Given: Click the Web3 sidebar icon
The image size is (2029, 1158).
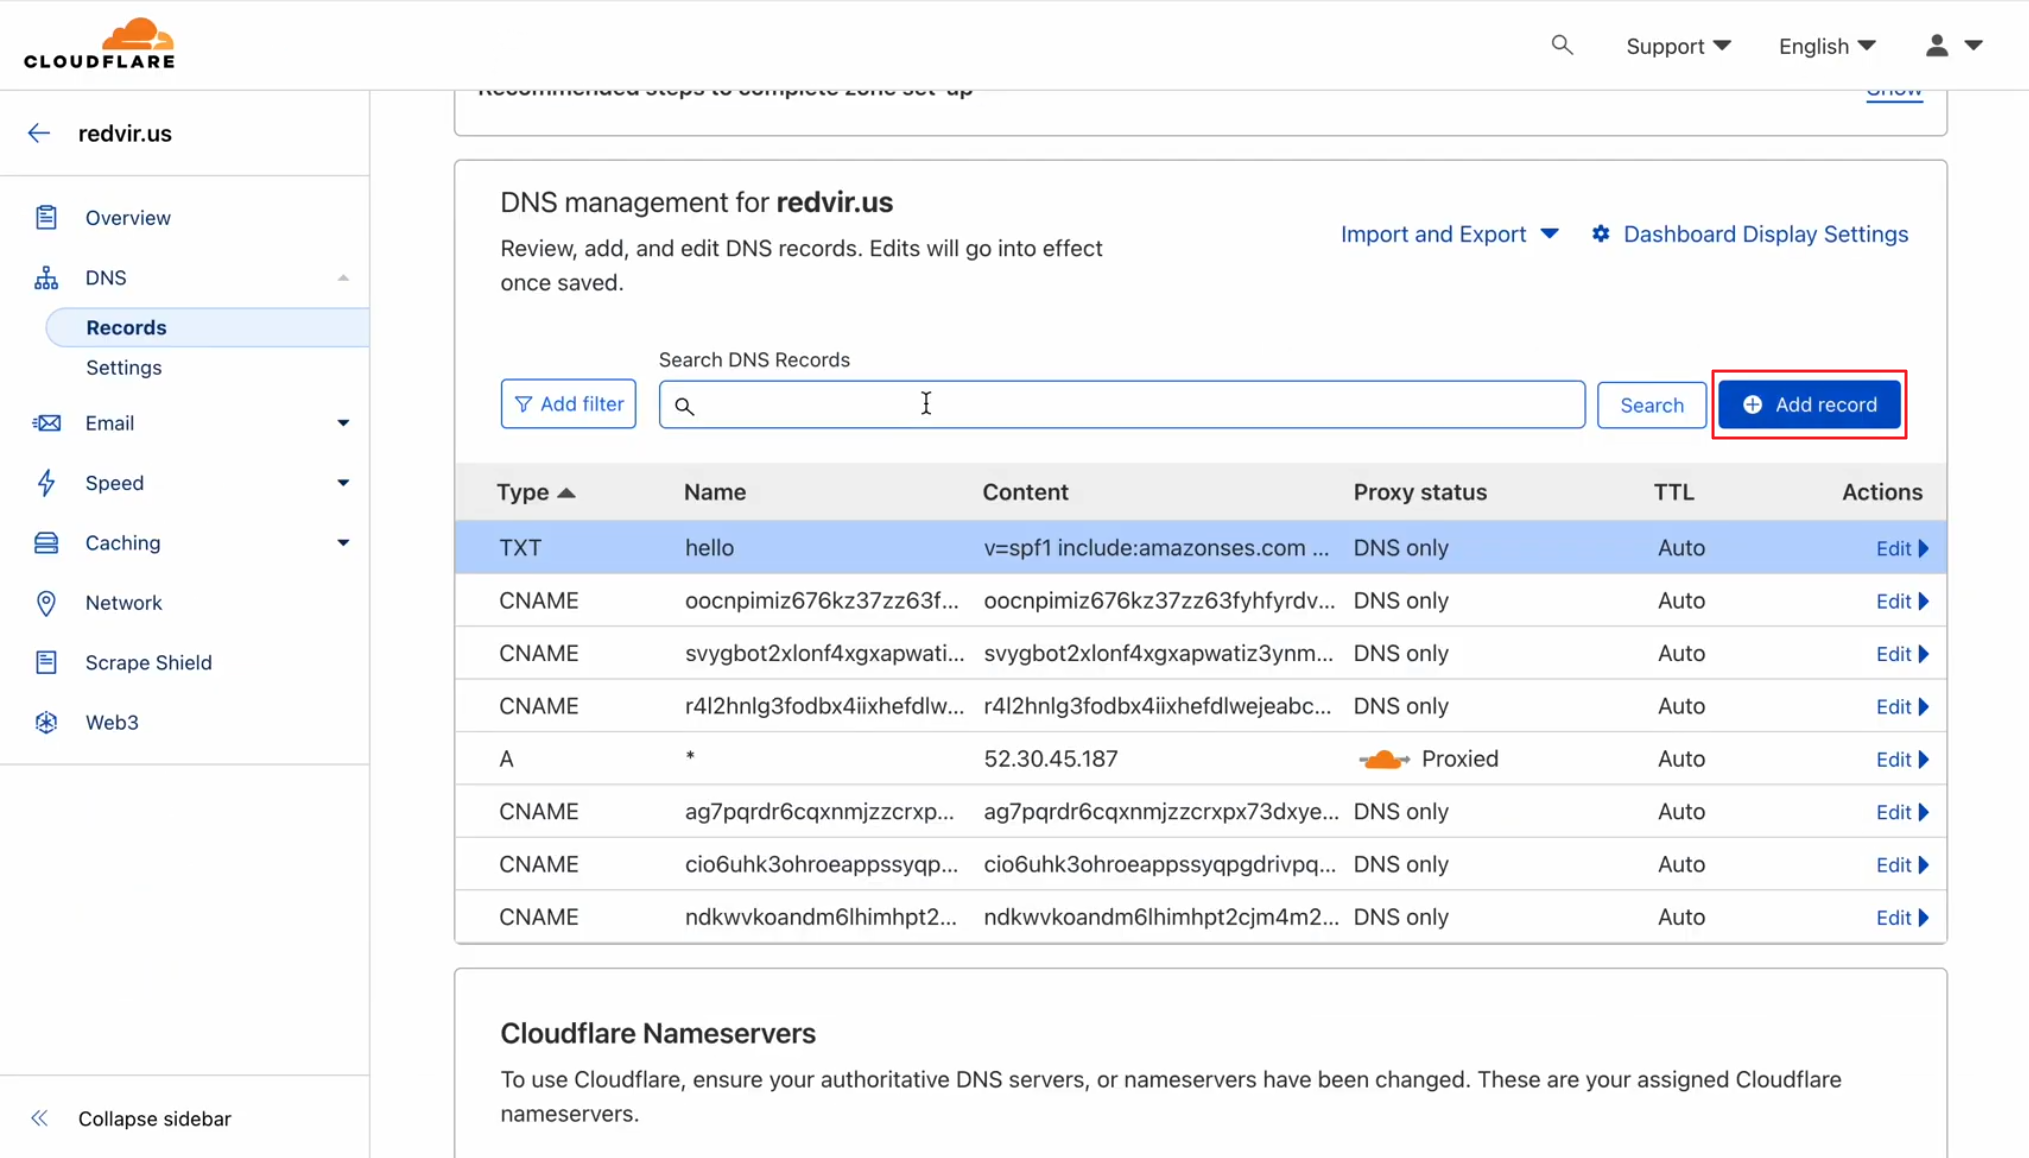Looking at the screenshot, I should [46, 722].
